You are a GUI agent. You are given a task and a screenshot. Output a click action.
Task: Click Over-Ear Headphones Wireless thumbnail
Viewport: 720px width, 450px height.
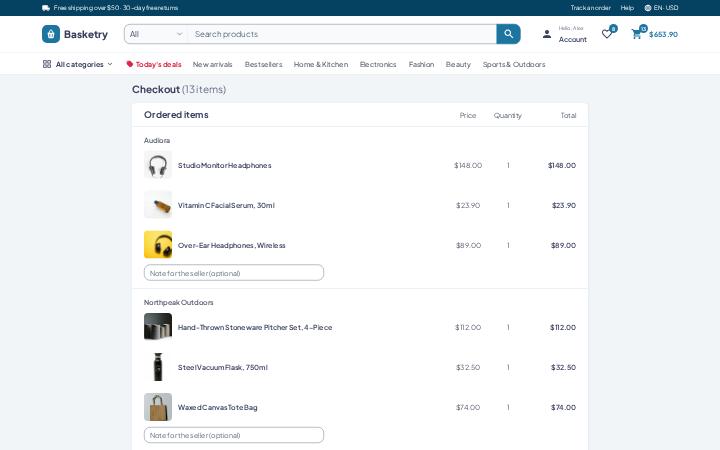coord(158,245)
